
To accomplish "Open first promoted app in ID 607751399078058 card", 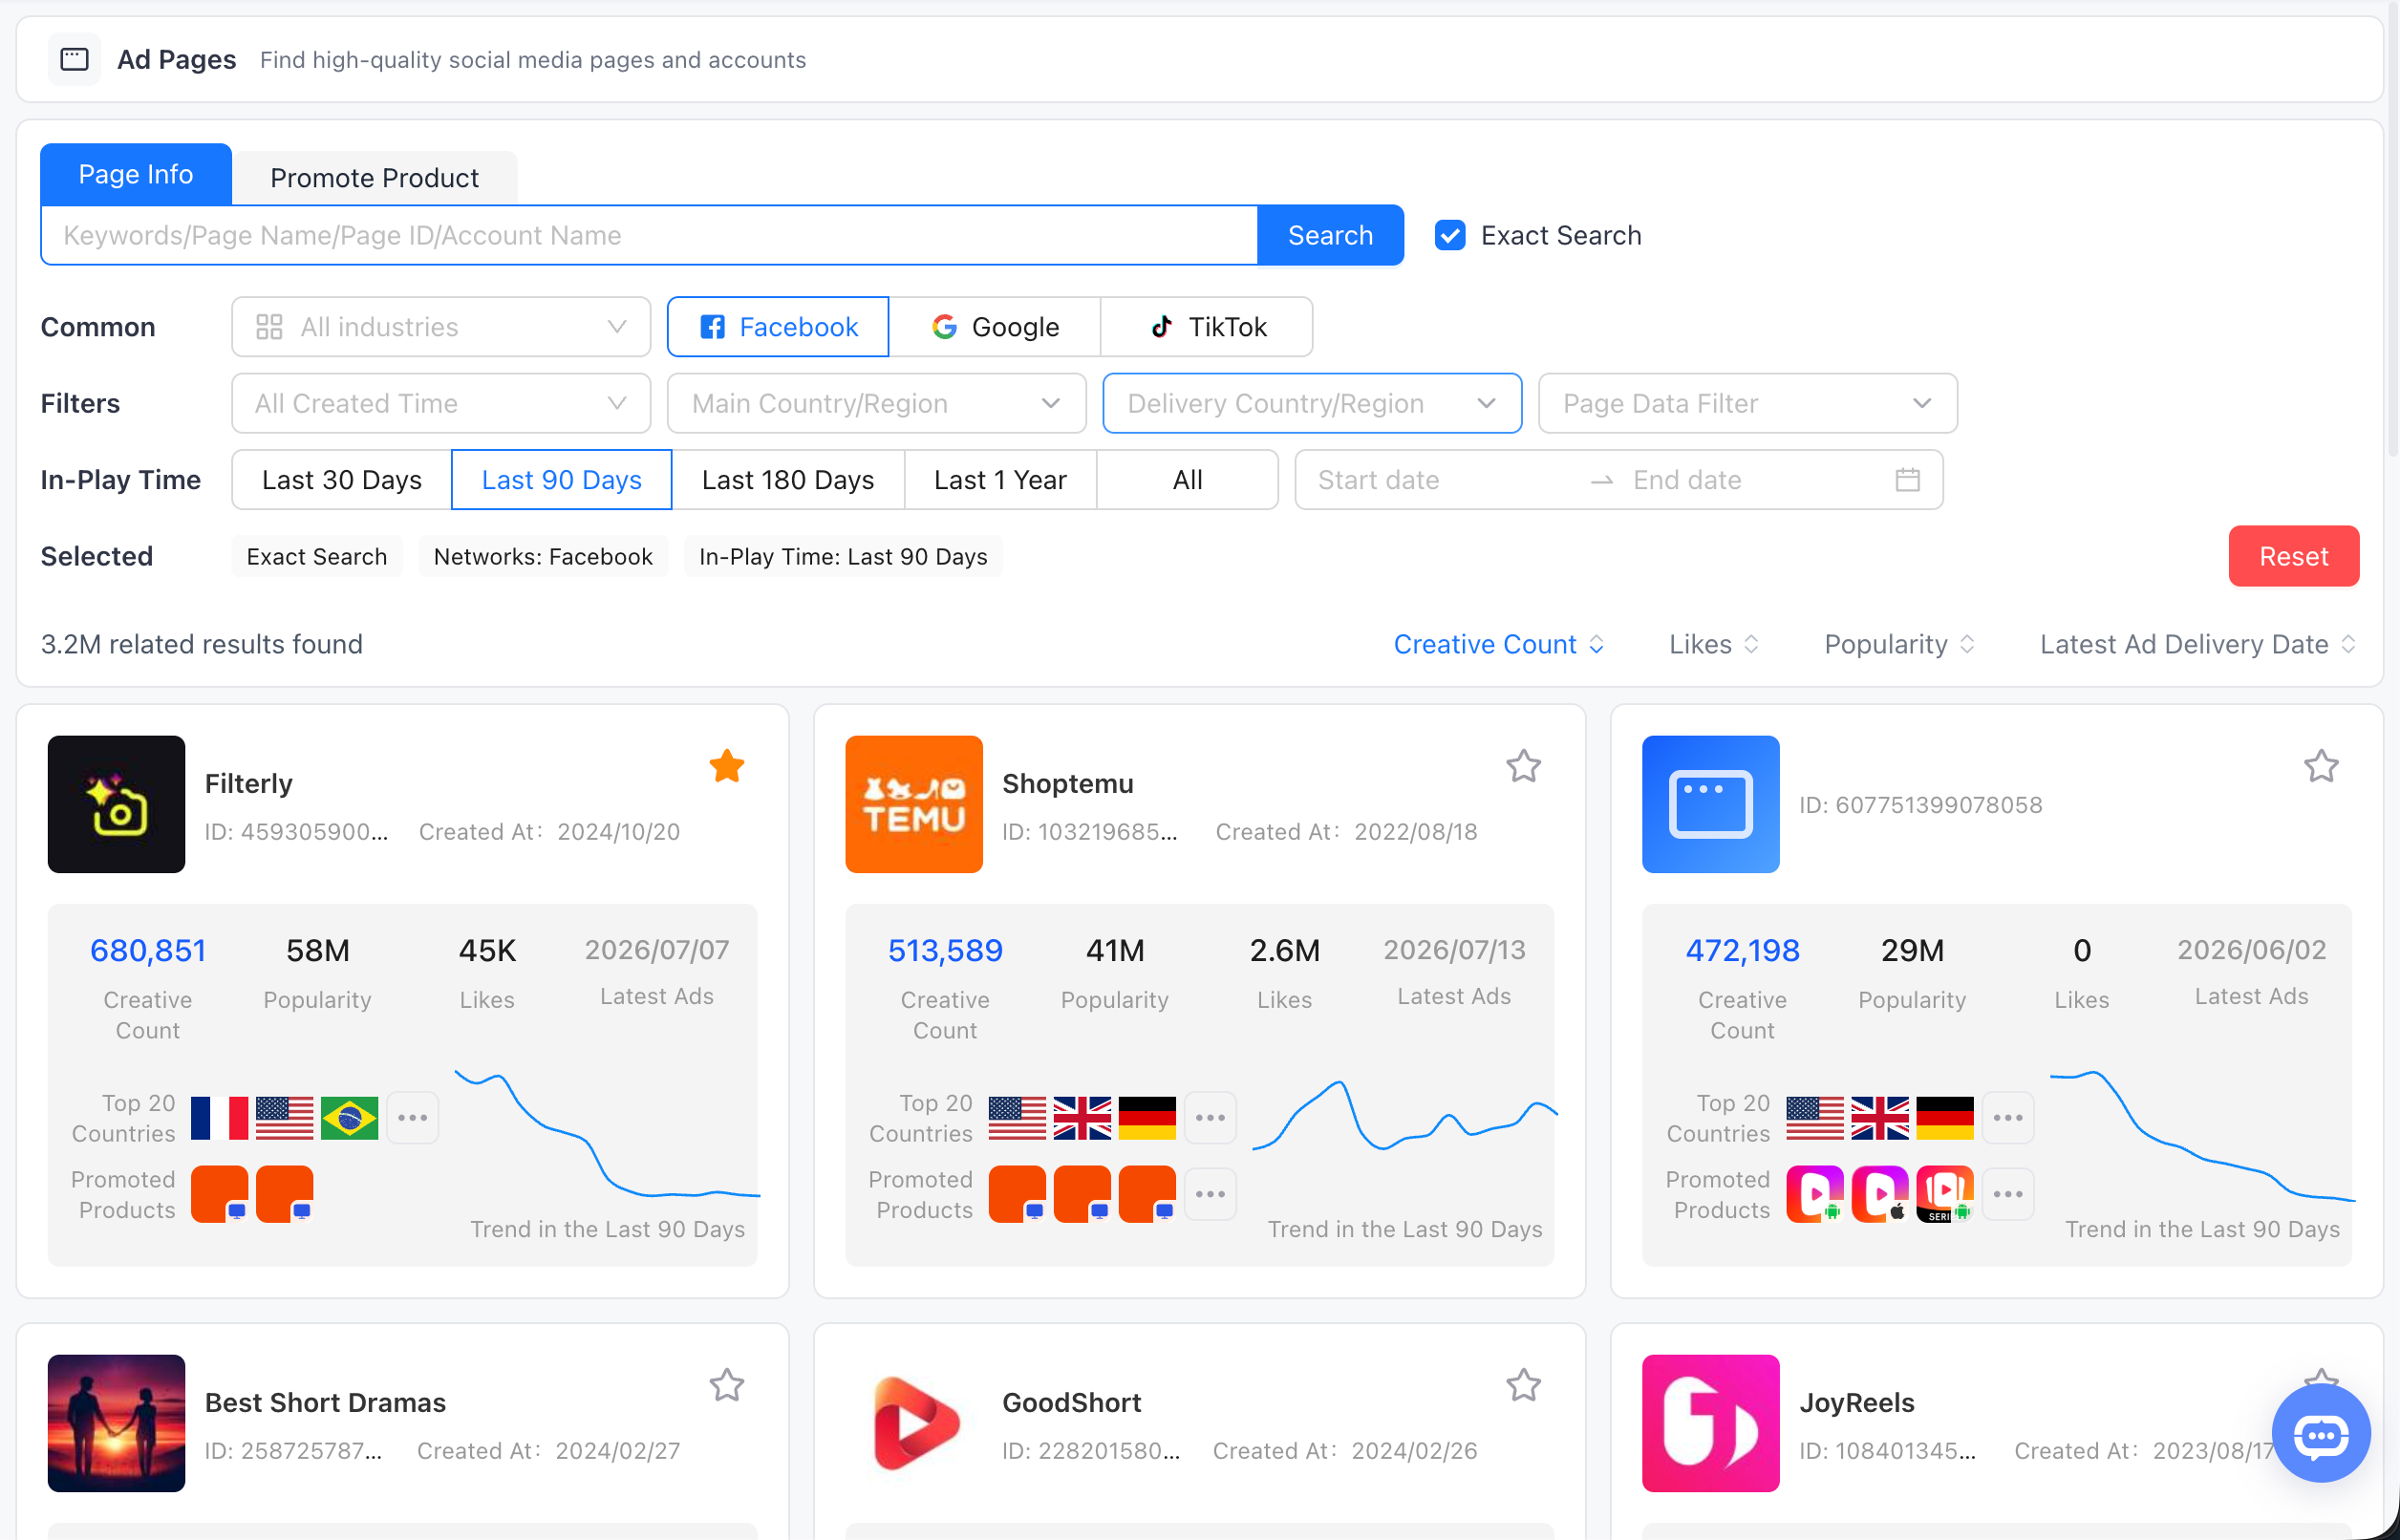I will [1814, 1194].
